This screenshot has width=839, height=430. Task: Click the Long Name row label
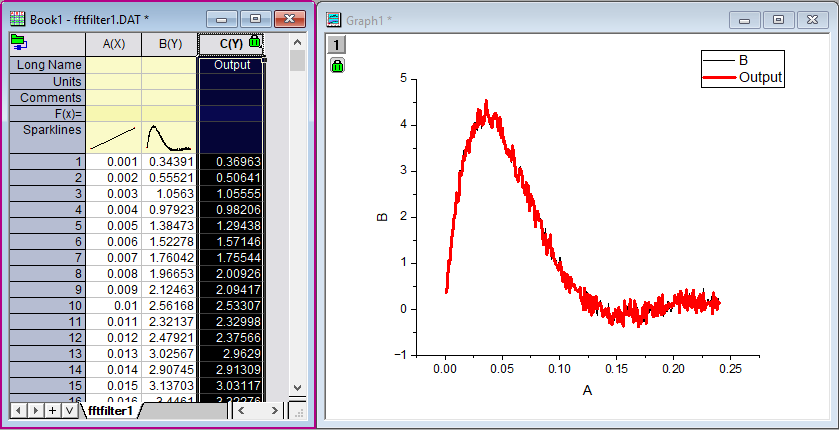pyautogui.click(x=47, y=65)
